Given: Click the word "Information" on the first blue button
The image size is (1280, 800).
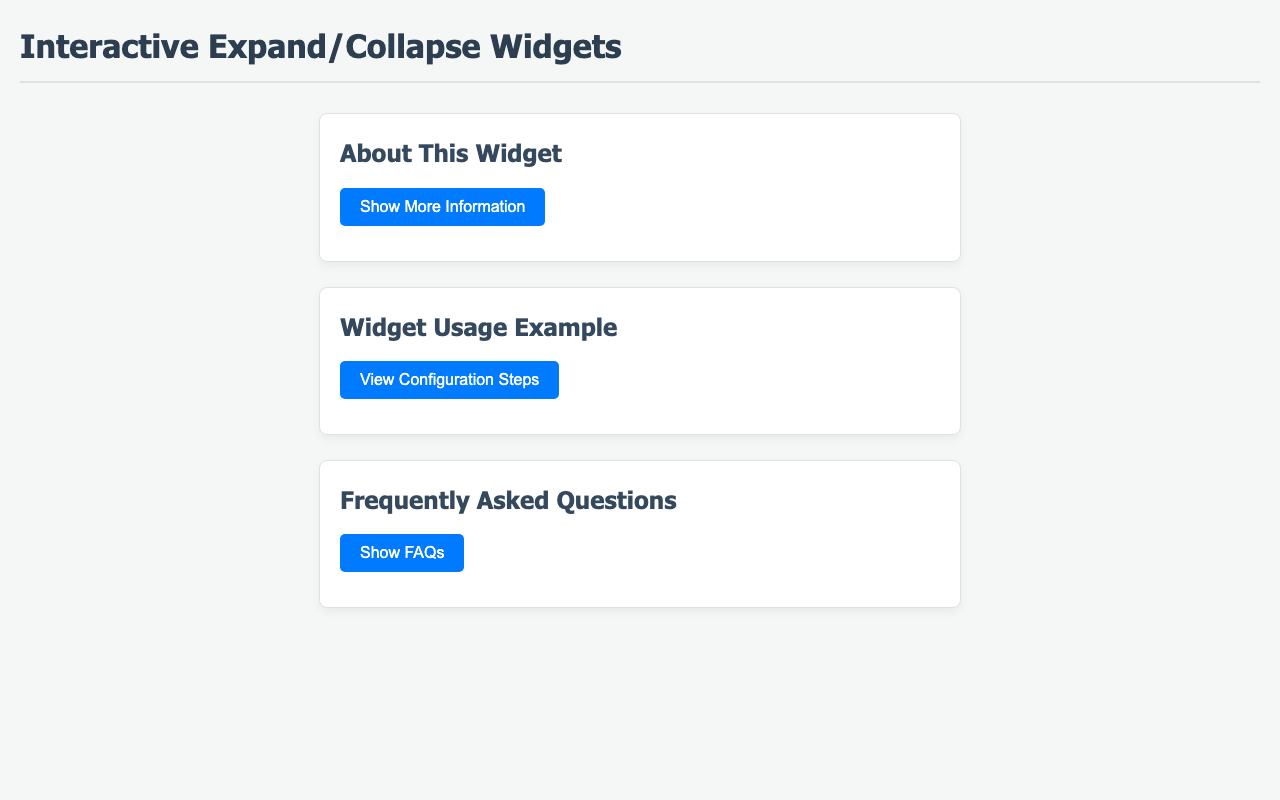Looking at the screenshot, I should point(484,207).
